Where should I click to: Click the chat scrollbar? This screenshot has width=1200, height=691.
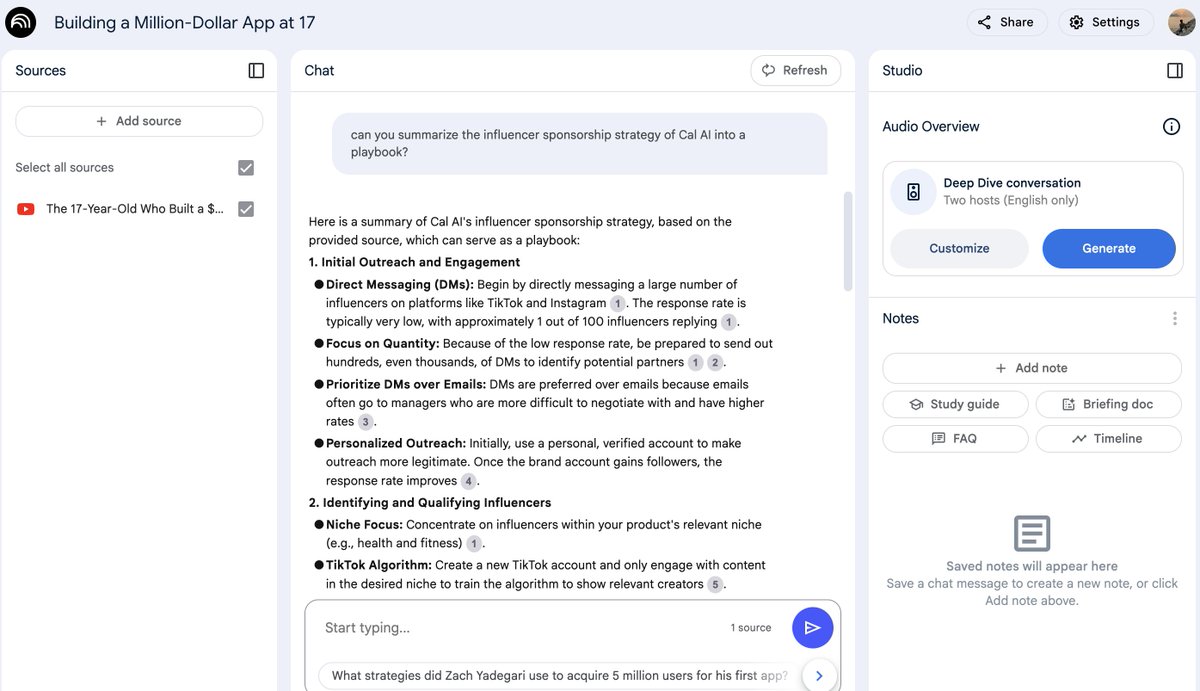[x=849, y=241]
